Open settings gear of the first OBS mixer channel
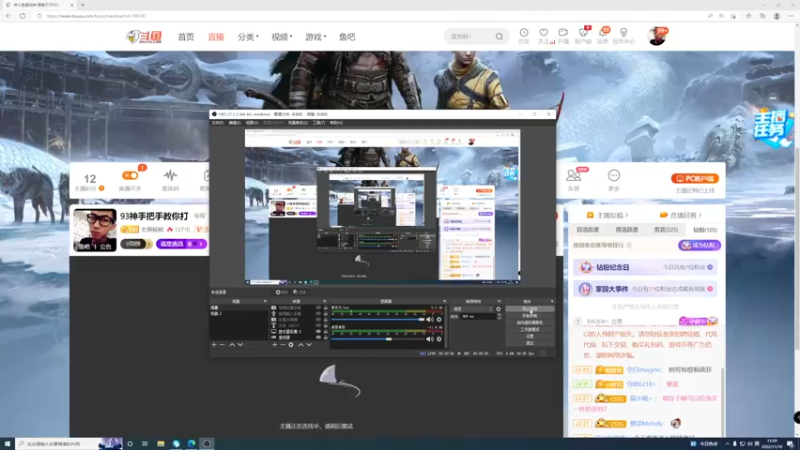800x450 pixels. click(439, 320)
